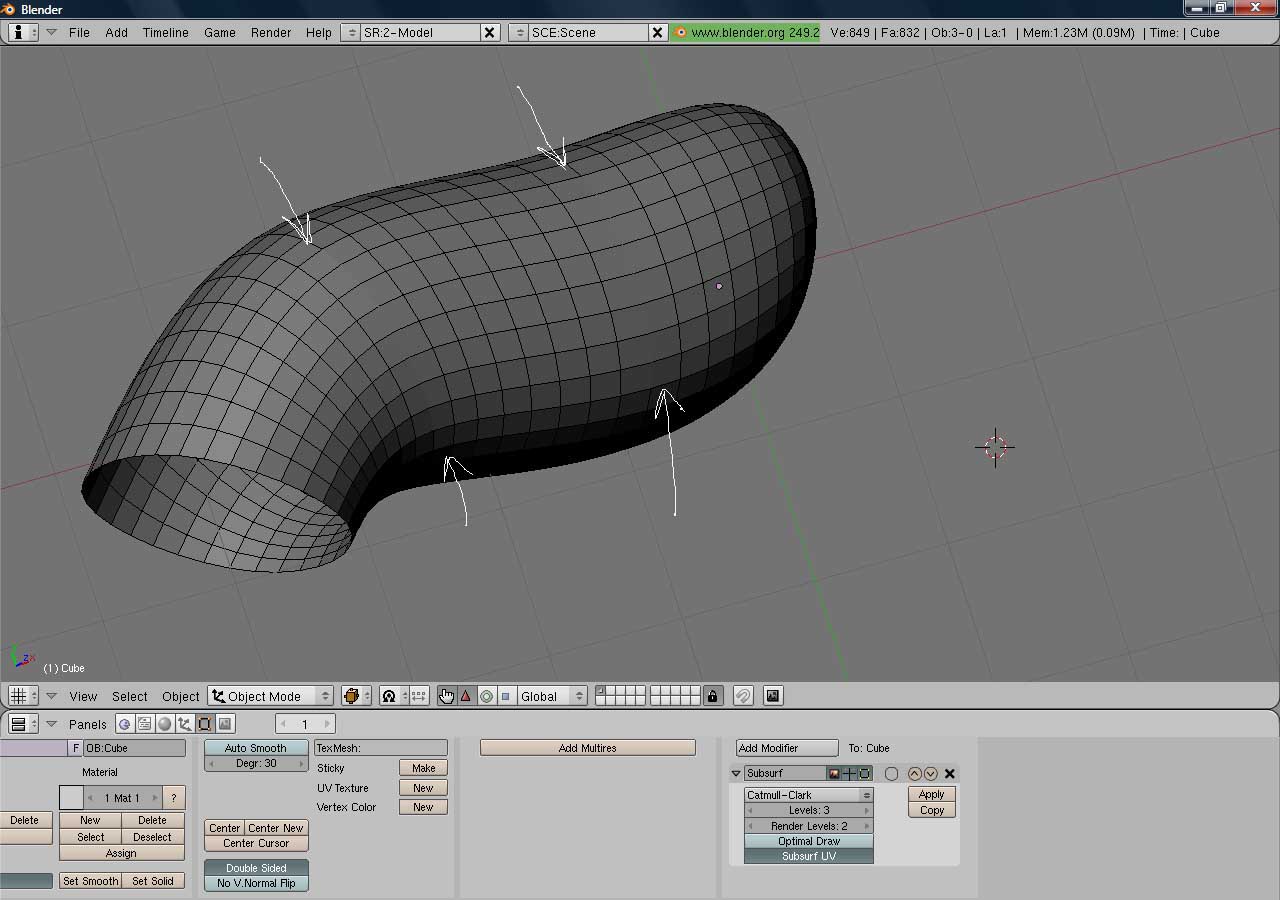Click Set Smooth
Image resolution: width=1280 pixels, height=900 pixels.
tap(90, 881)
